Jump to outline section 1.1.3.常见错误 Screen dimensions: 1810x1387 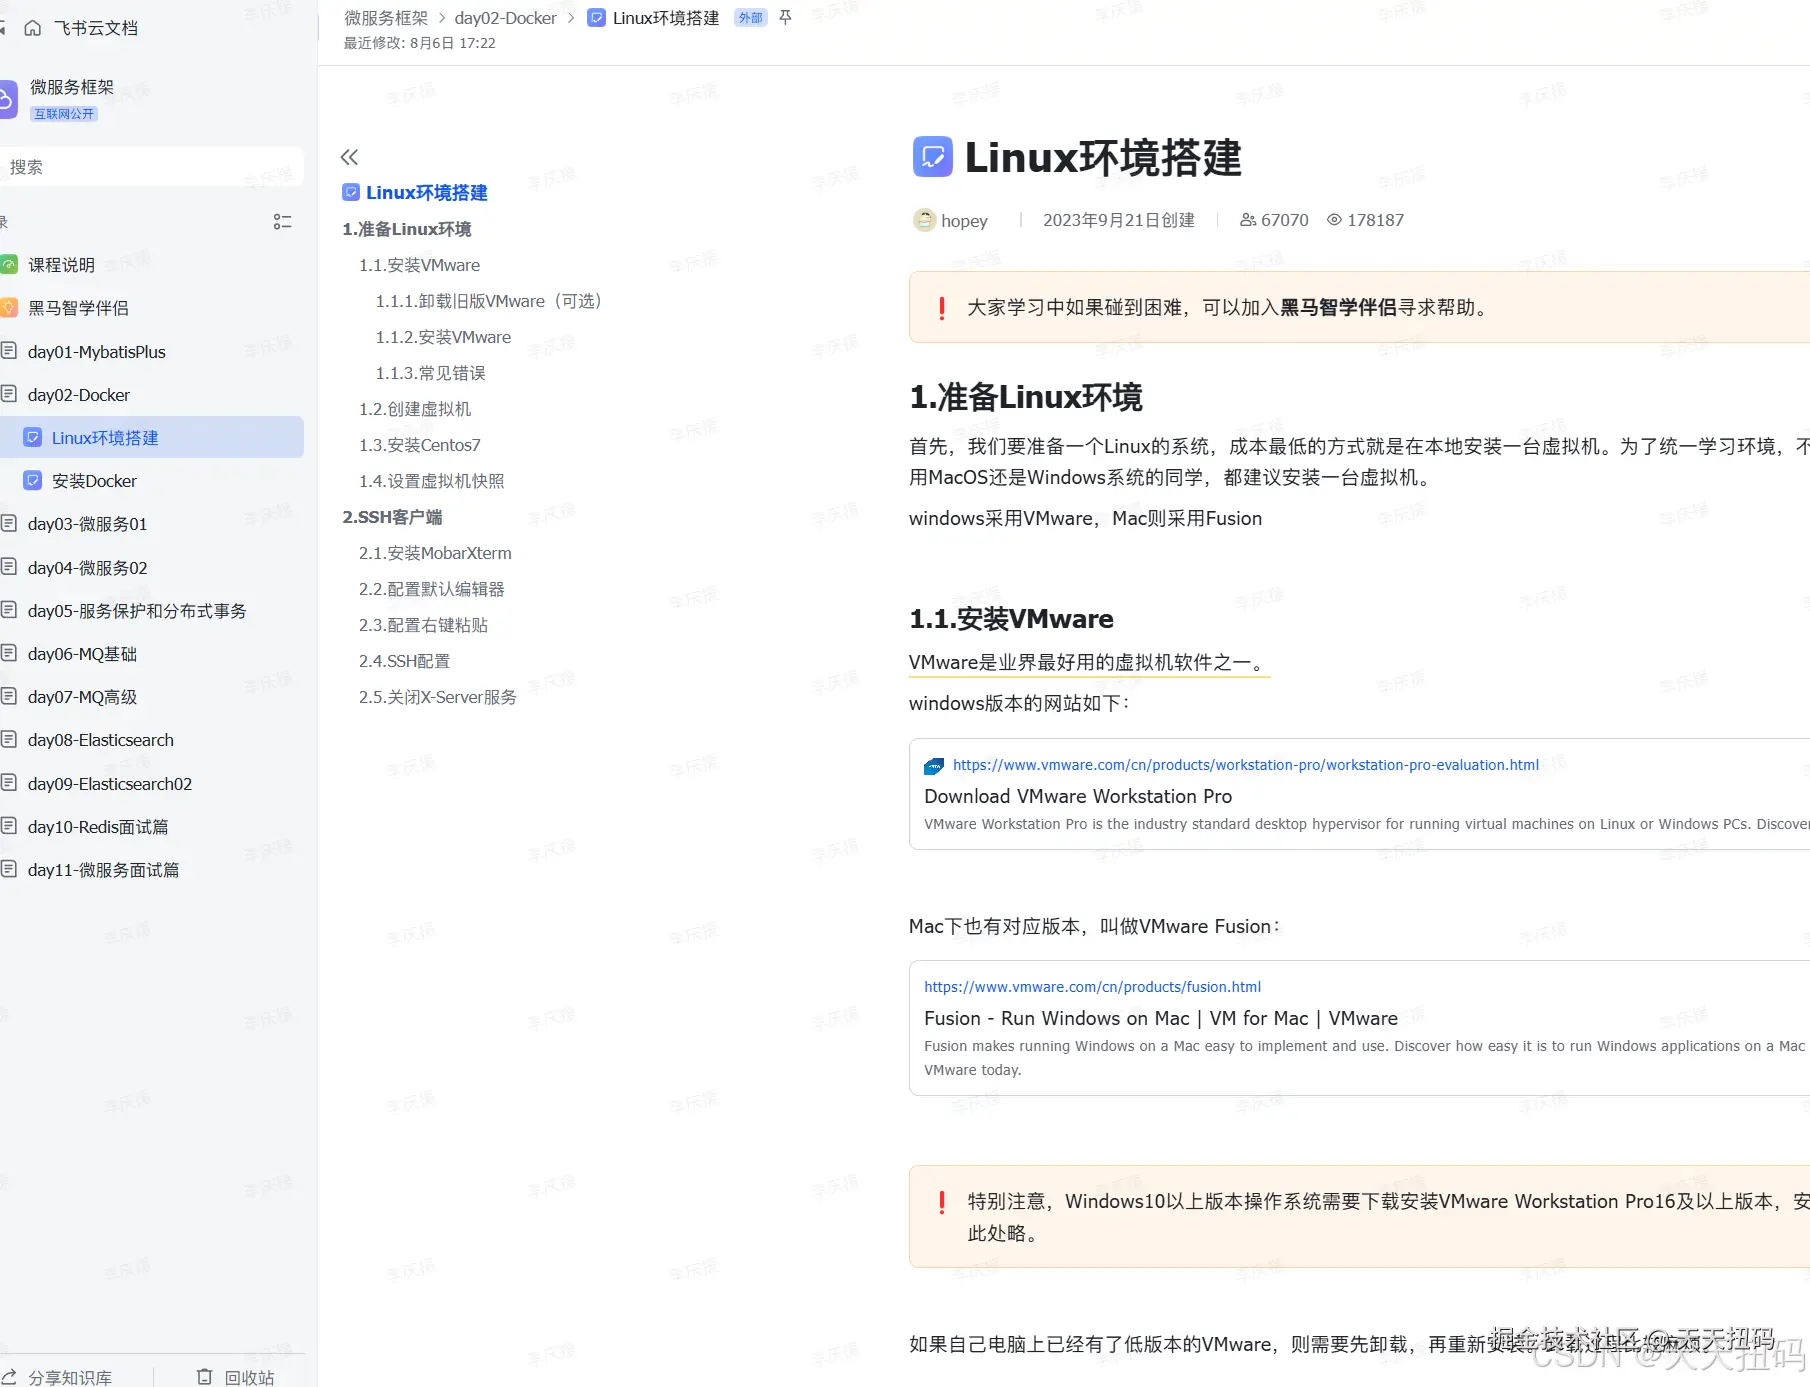[431, 373]
